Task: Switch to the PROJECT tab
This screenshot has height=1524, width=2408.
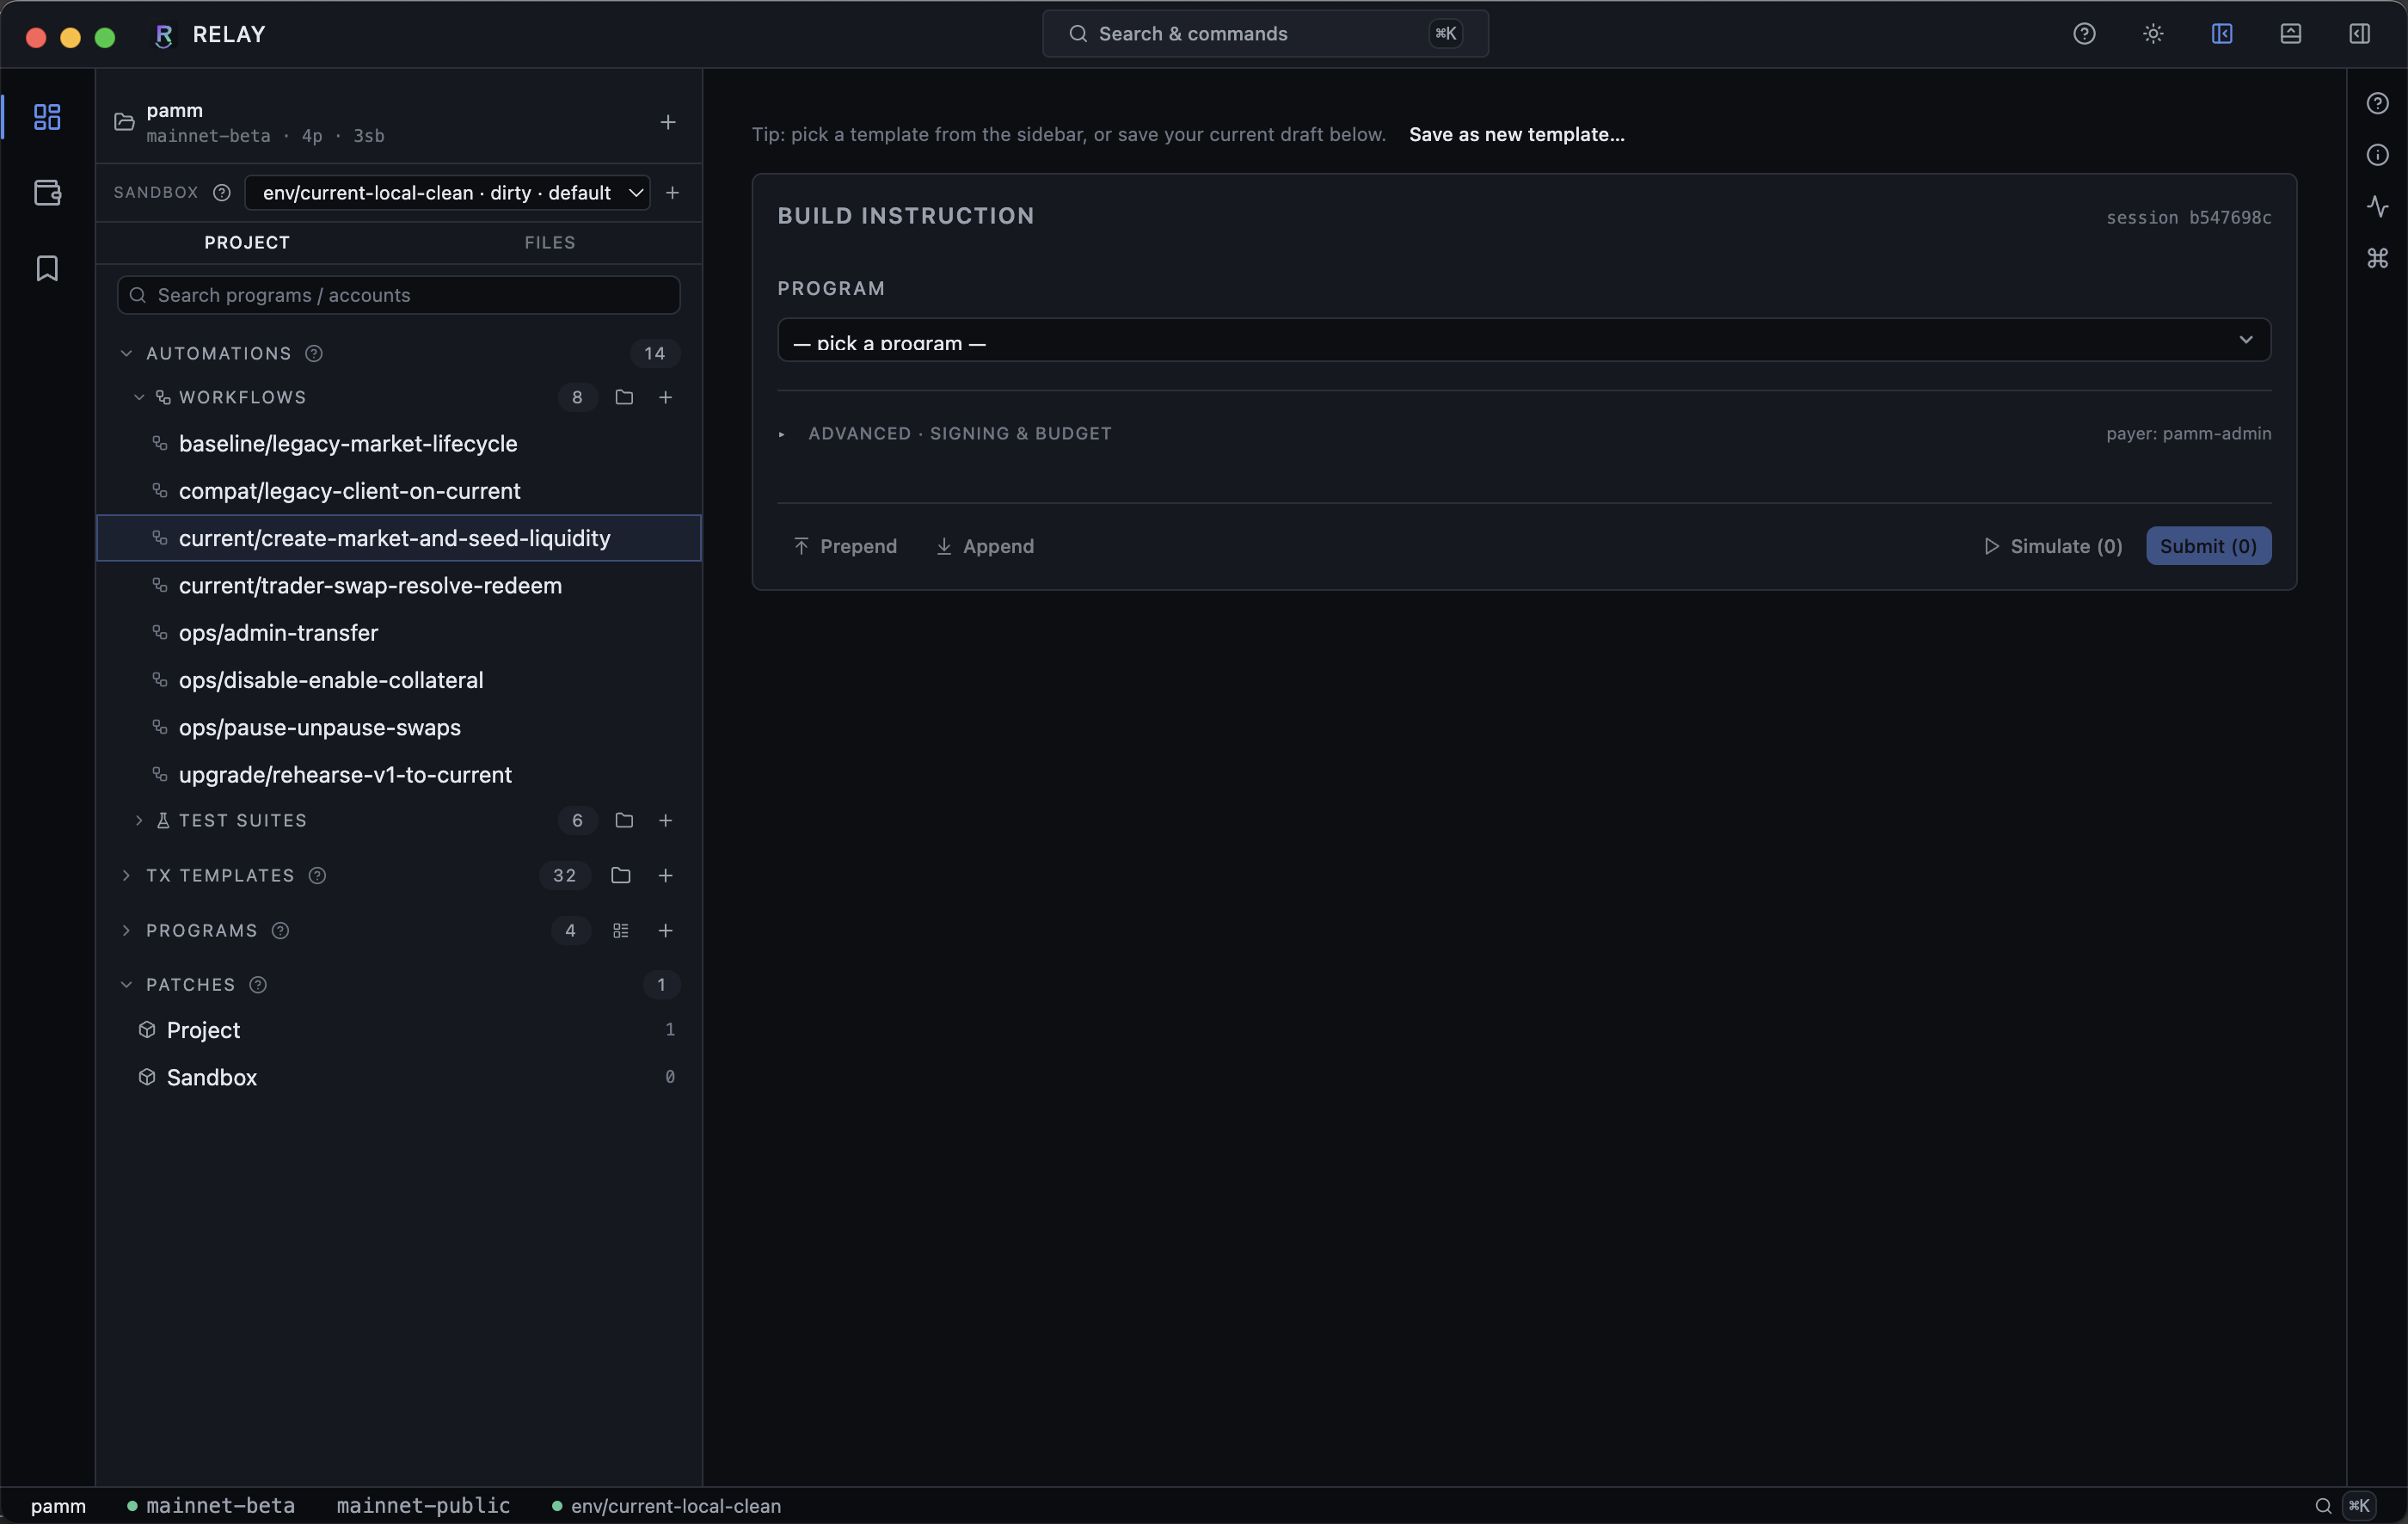Action: tap(247, 242)
